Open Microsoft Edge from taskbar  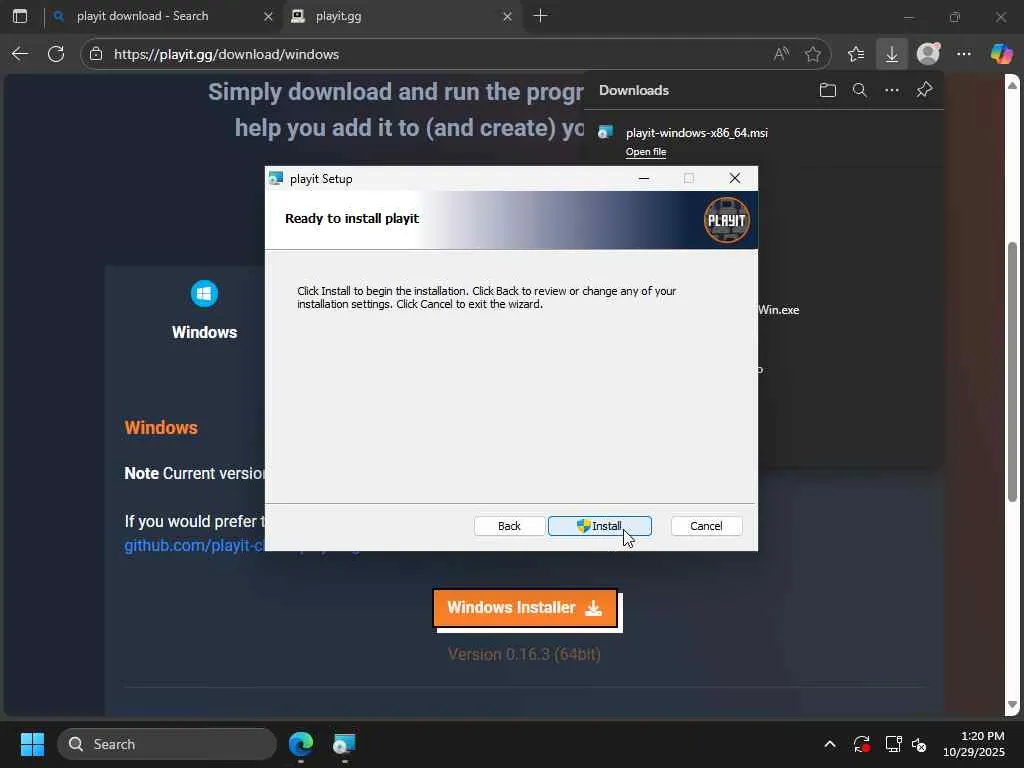(301, 744)
